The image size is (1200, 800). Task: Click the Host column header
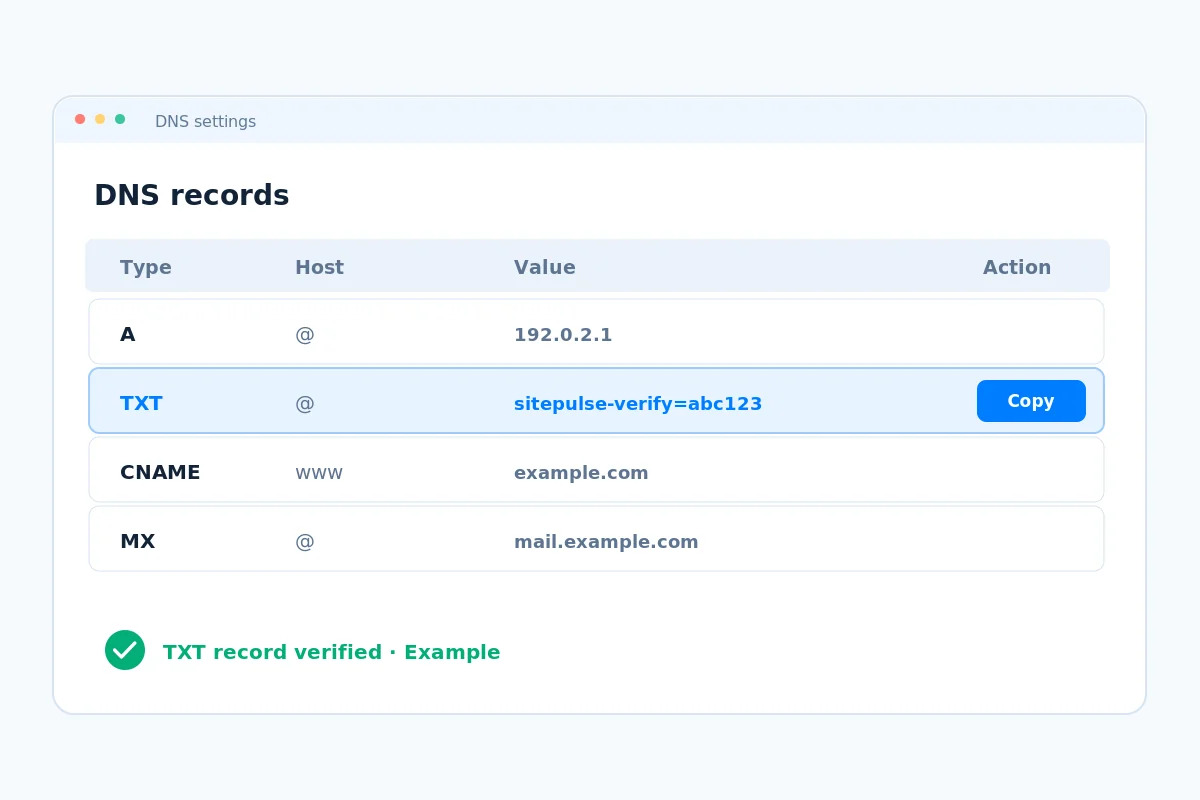tap(319, 268)
